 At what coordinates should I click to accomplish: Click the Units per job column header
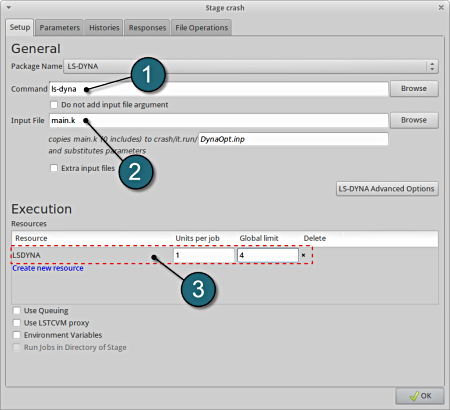[x=197, y=238]
